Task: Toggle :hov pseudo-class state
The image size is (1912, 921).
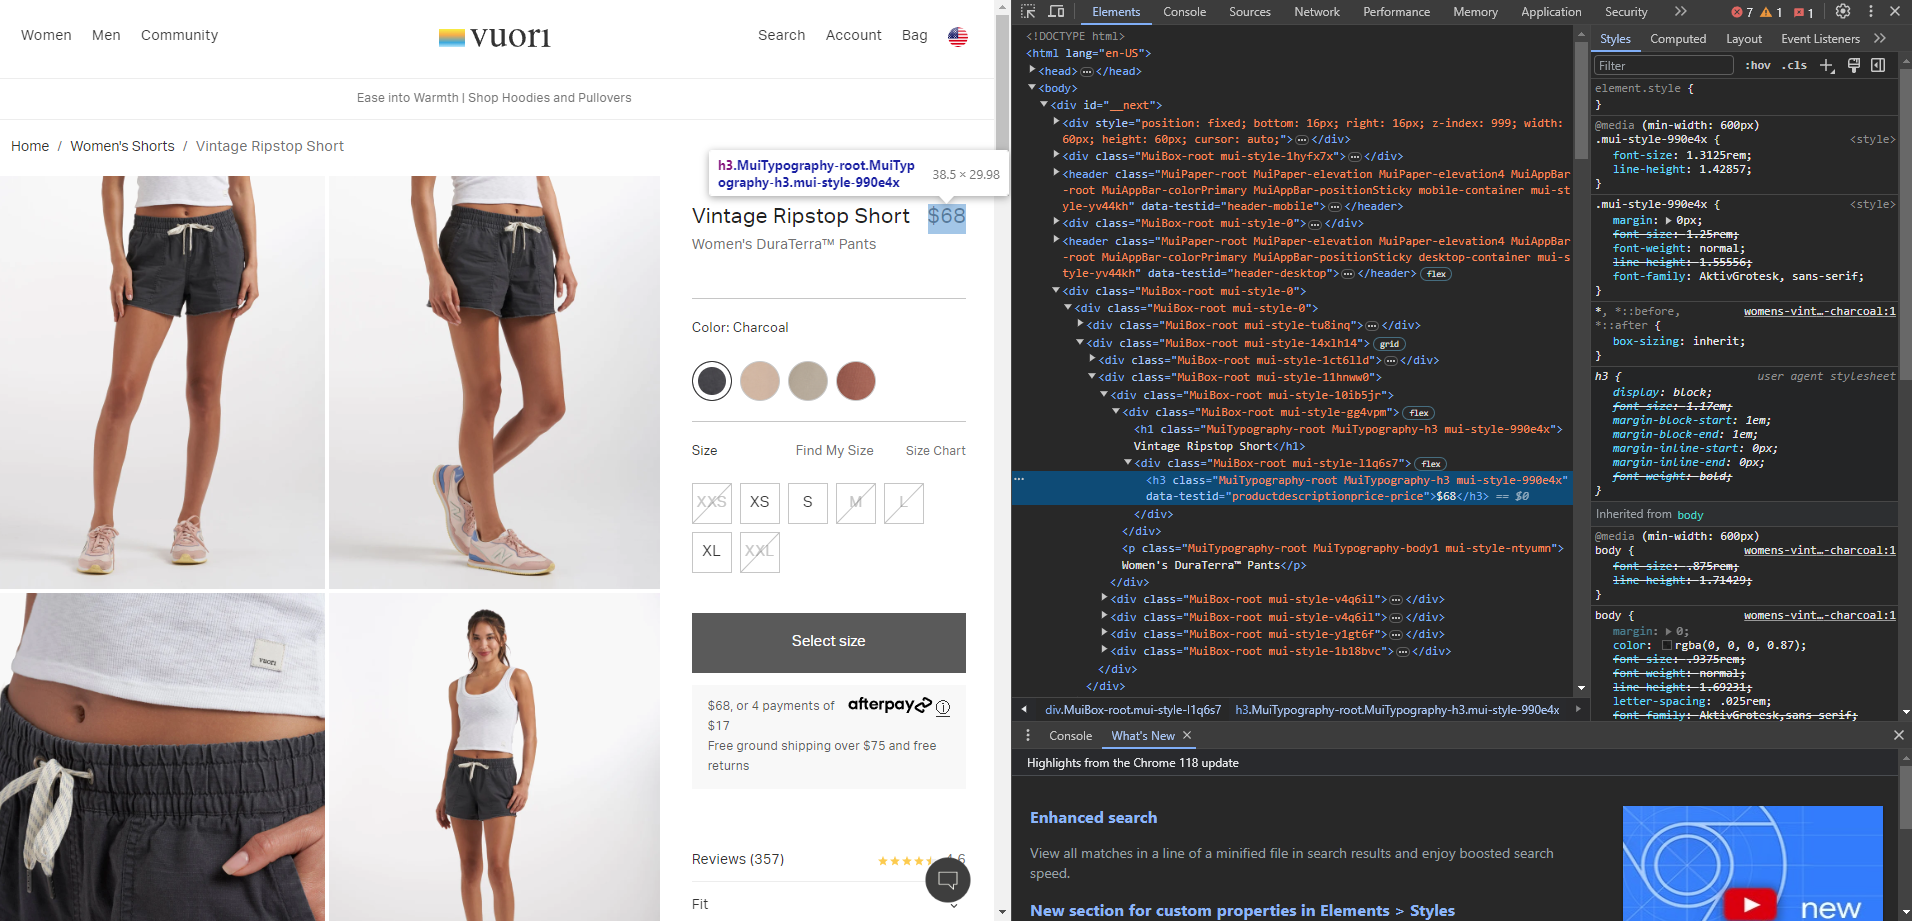Action: point(1757,65)
